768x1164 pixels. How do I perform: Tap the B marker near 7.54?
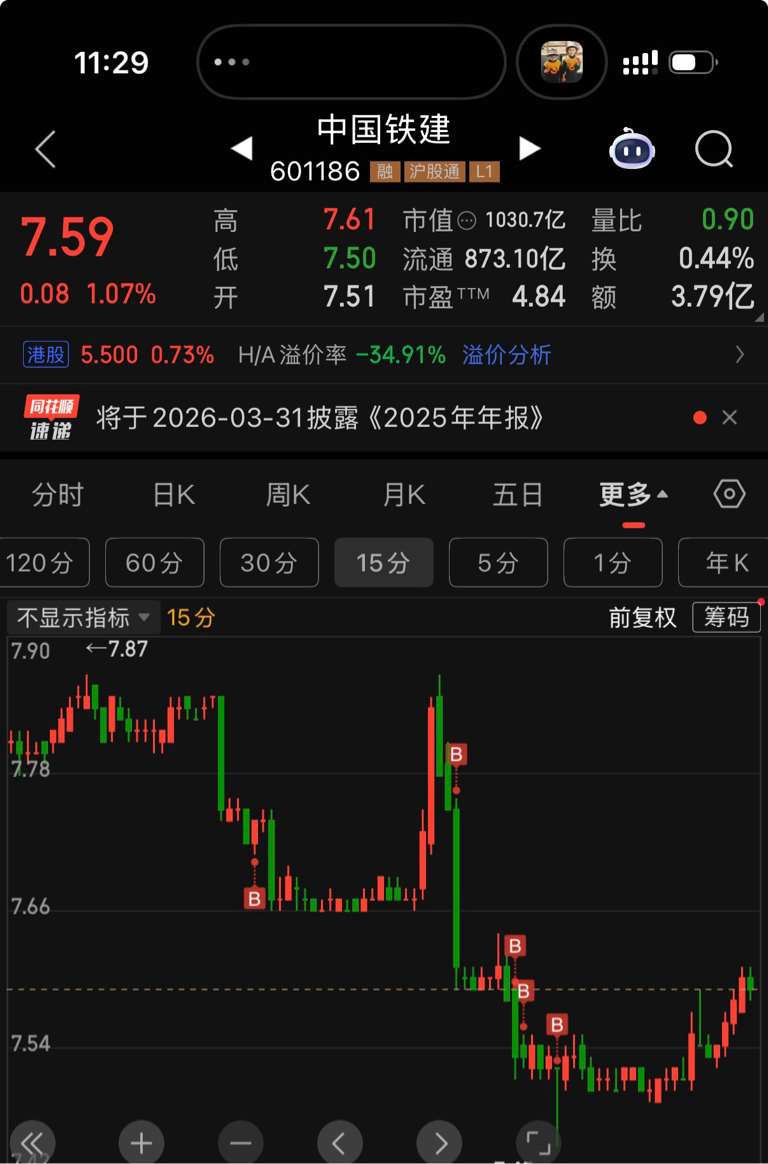tap(557, 1025)
